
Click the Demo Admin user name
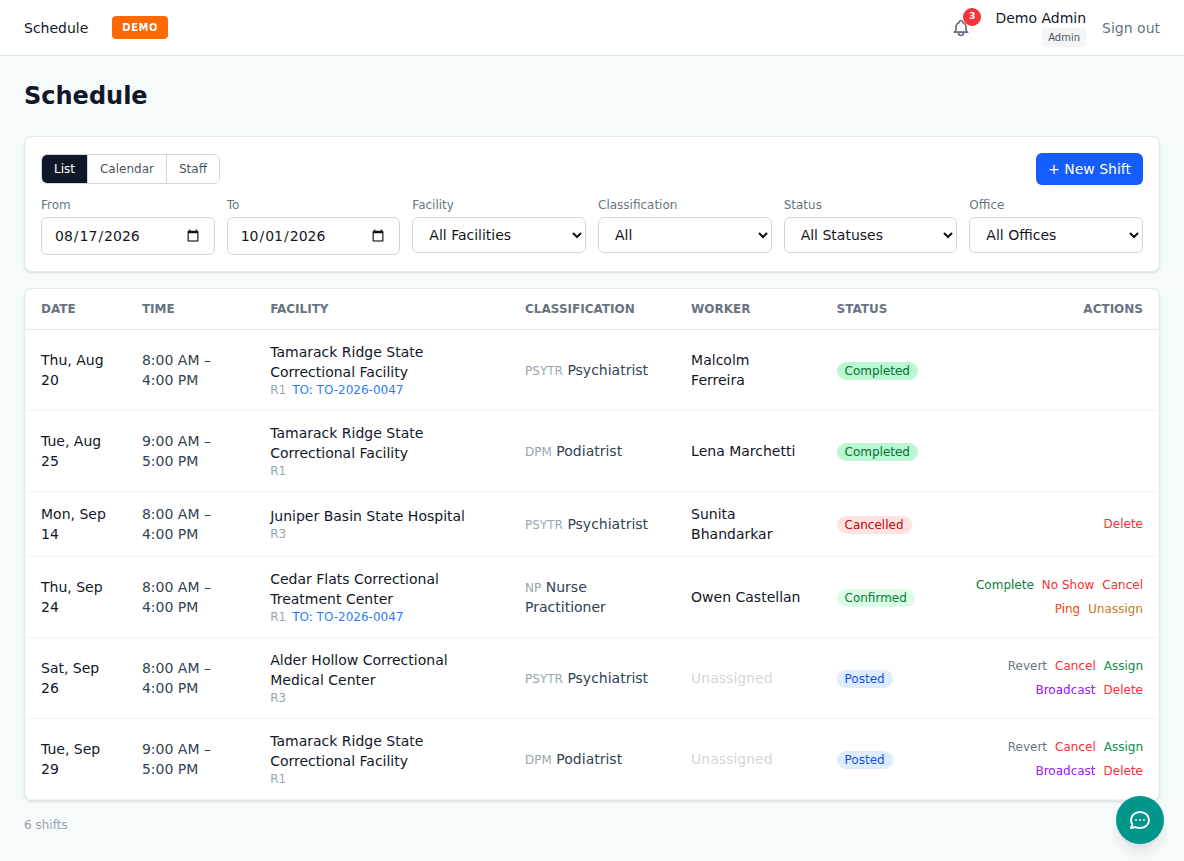[1040, 18]
